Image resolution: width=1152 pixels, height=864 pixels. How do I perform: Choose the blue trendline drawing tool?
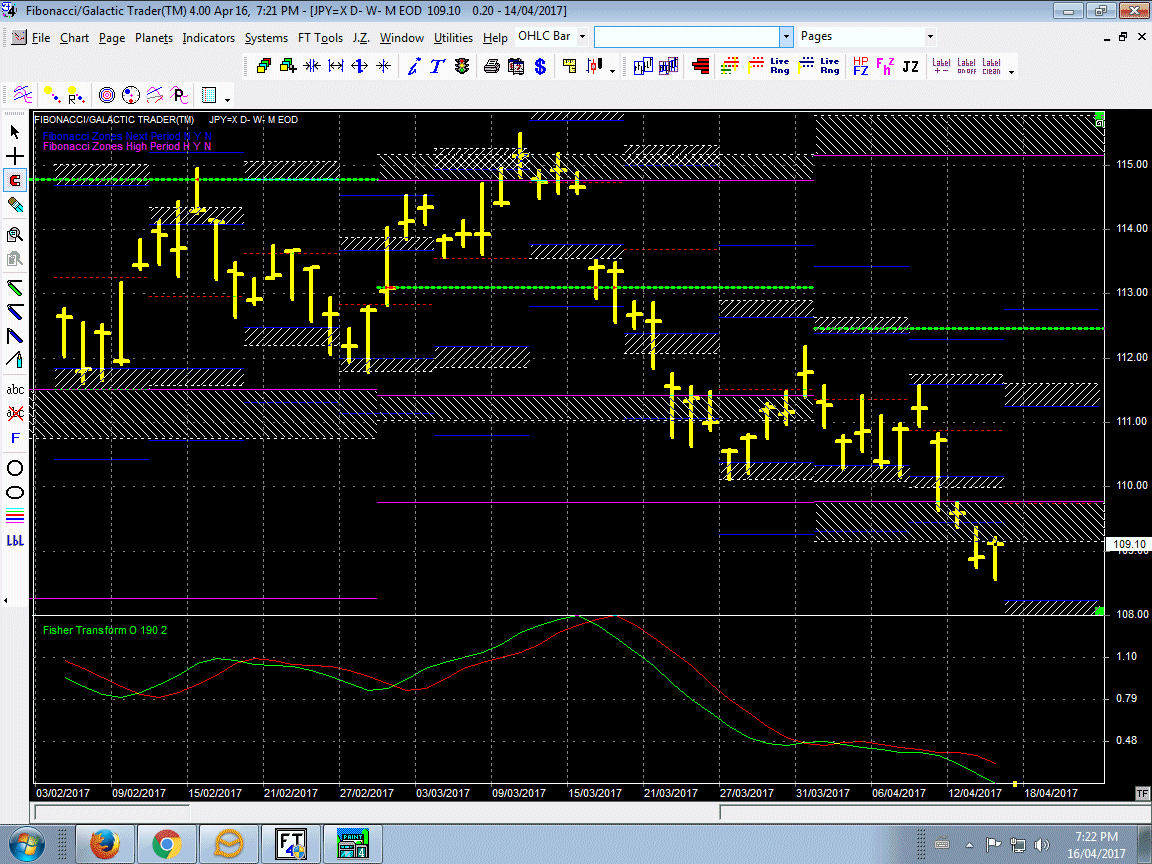pos(15,312)
